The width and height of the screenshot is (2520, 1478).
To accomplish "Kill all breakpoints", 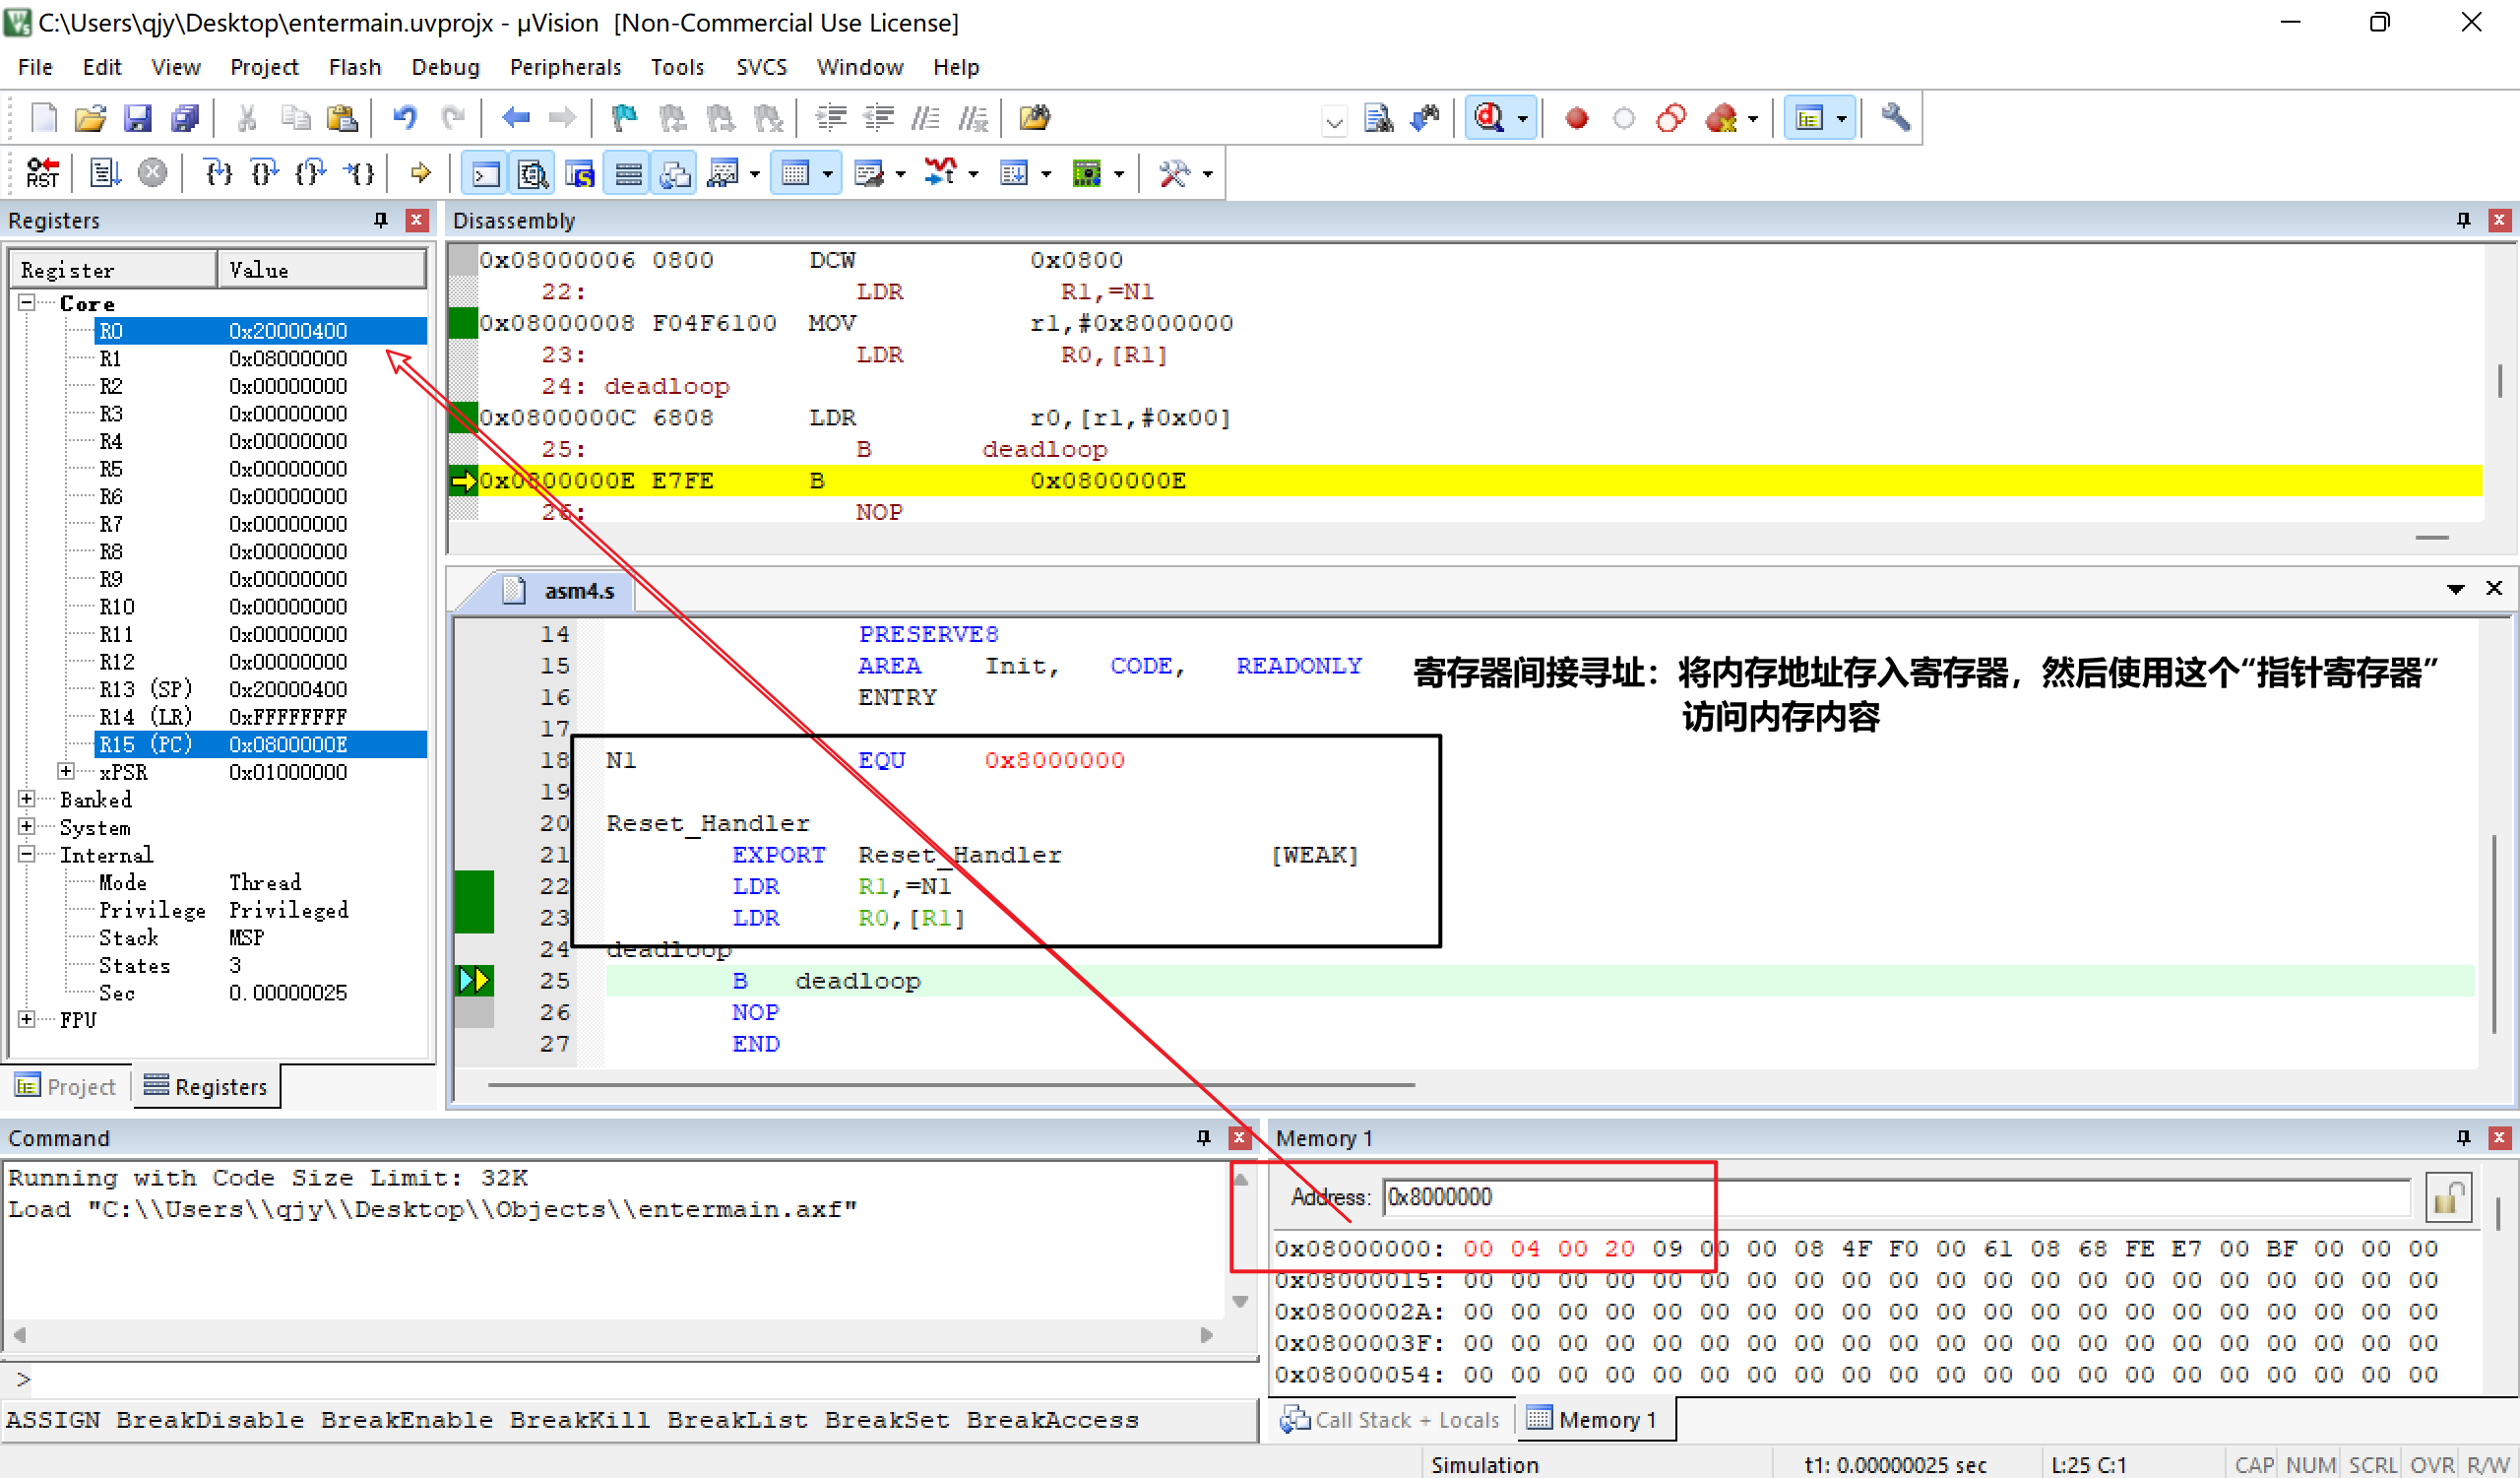I will click(1722, 118).
